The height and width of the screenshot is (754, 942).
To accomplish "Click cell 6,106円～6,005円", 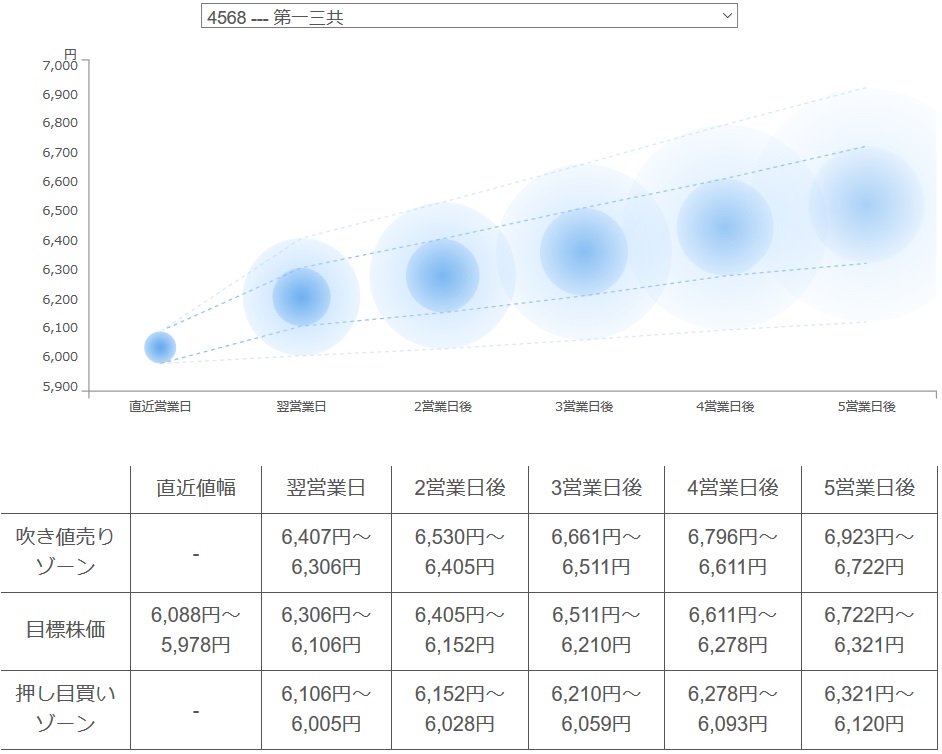I will coord(326,710).
